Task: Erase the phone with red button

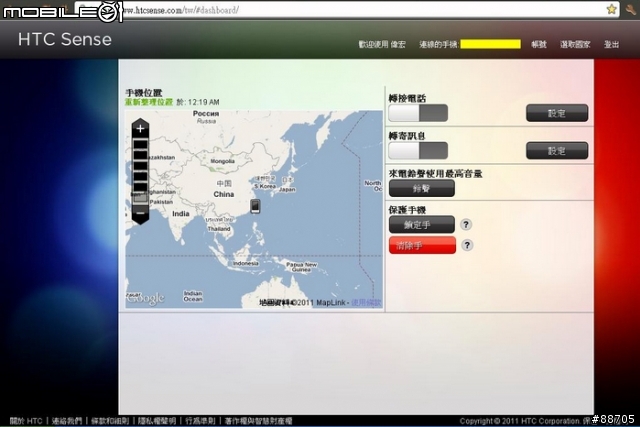Action: point(422,245)
